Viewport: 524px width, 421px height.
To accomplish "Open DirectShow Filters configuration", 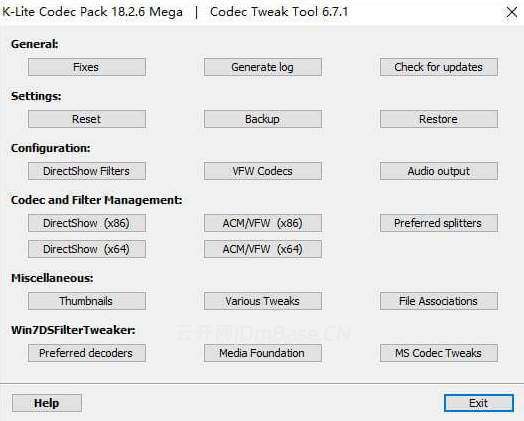I will pyautogui.click(x=87, y=171).
